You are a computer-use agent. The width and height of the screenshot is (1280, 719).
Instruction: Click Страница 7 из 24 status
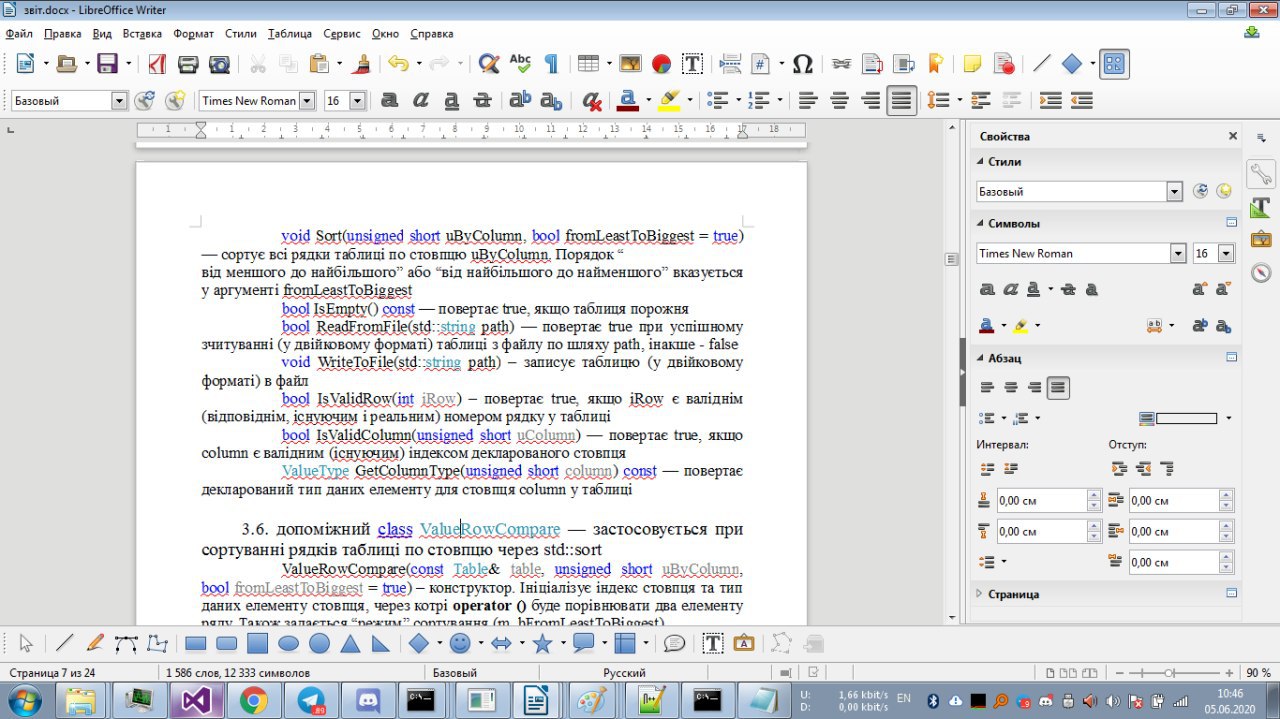pyautogui.click(x=53, y=673)
